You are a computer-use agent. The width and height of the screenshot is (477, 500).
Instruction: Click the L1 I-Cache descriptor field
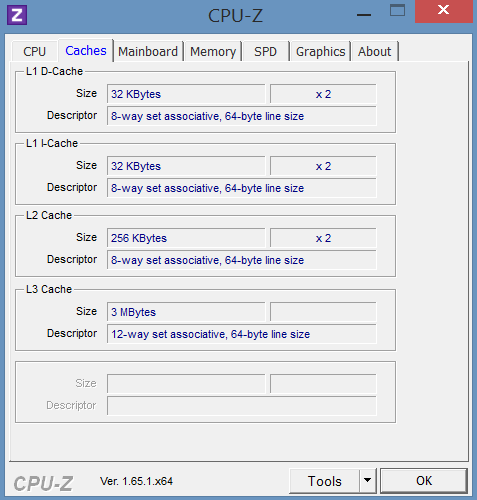coord(242,188)
